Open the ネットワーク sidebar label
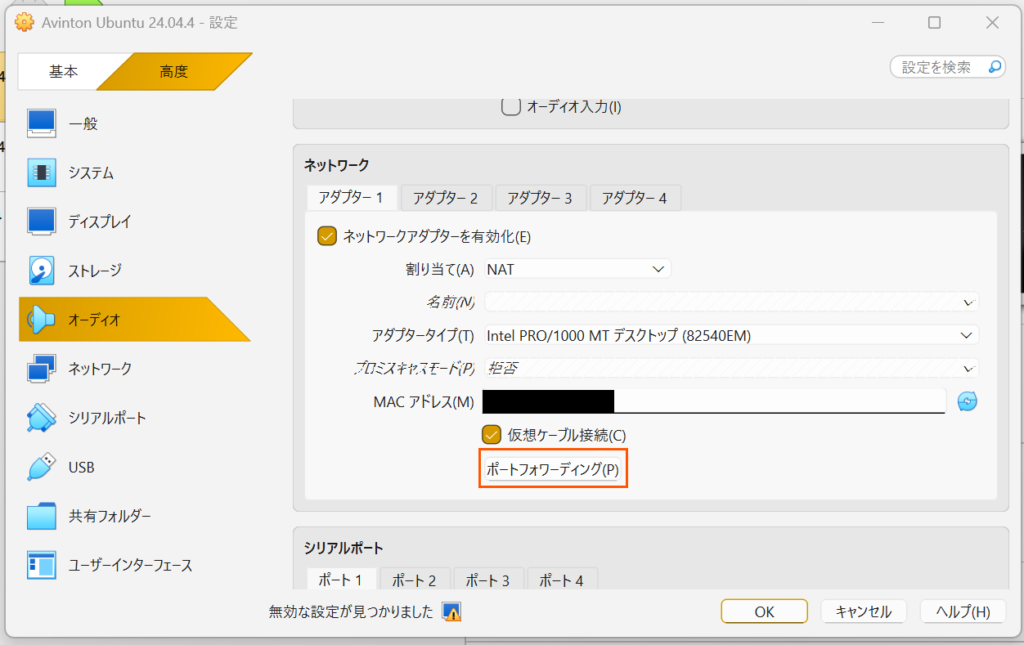The image size is (1024, 645). point(100,368)
